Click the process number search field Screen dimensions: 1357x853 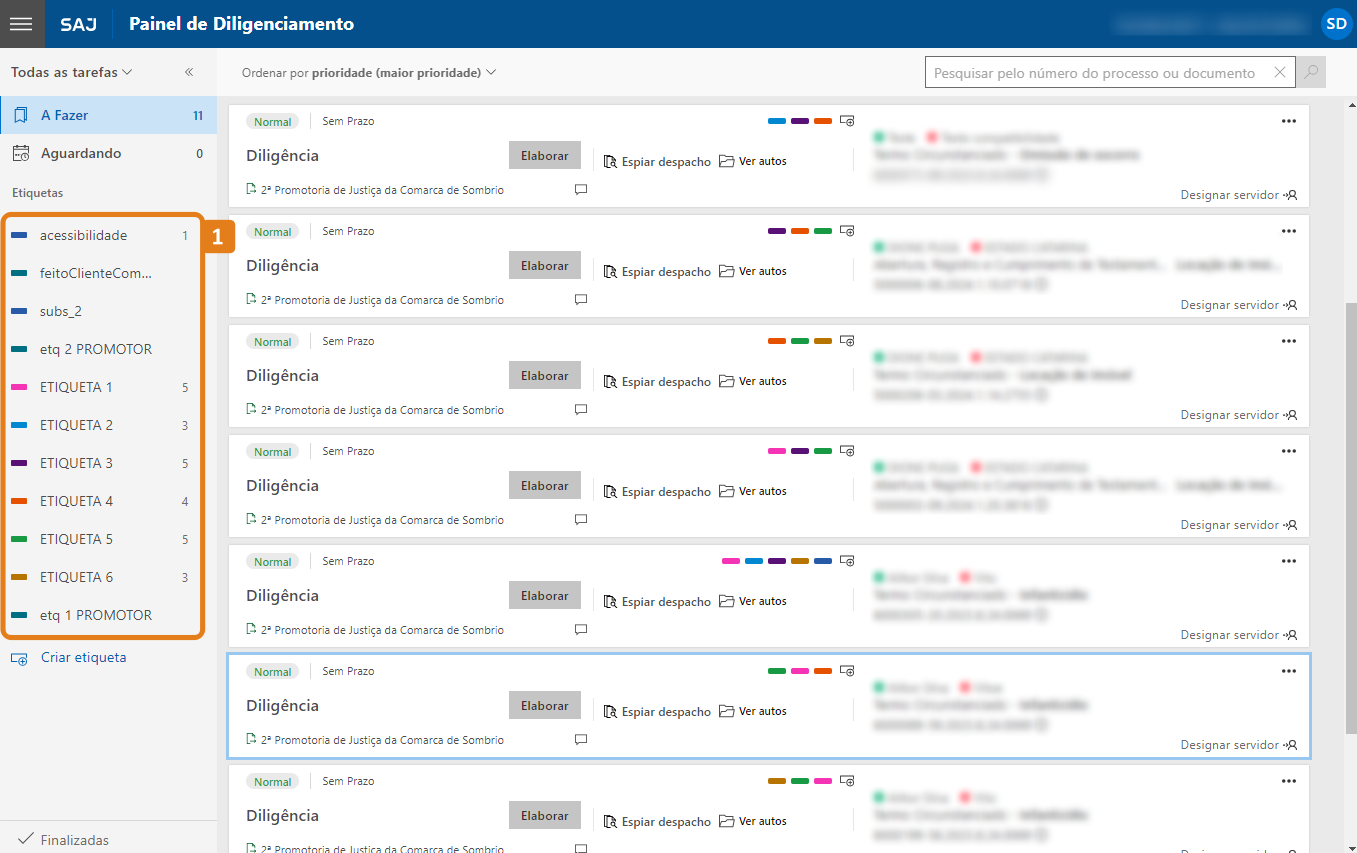tap(1097, 73)
